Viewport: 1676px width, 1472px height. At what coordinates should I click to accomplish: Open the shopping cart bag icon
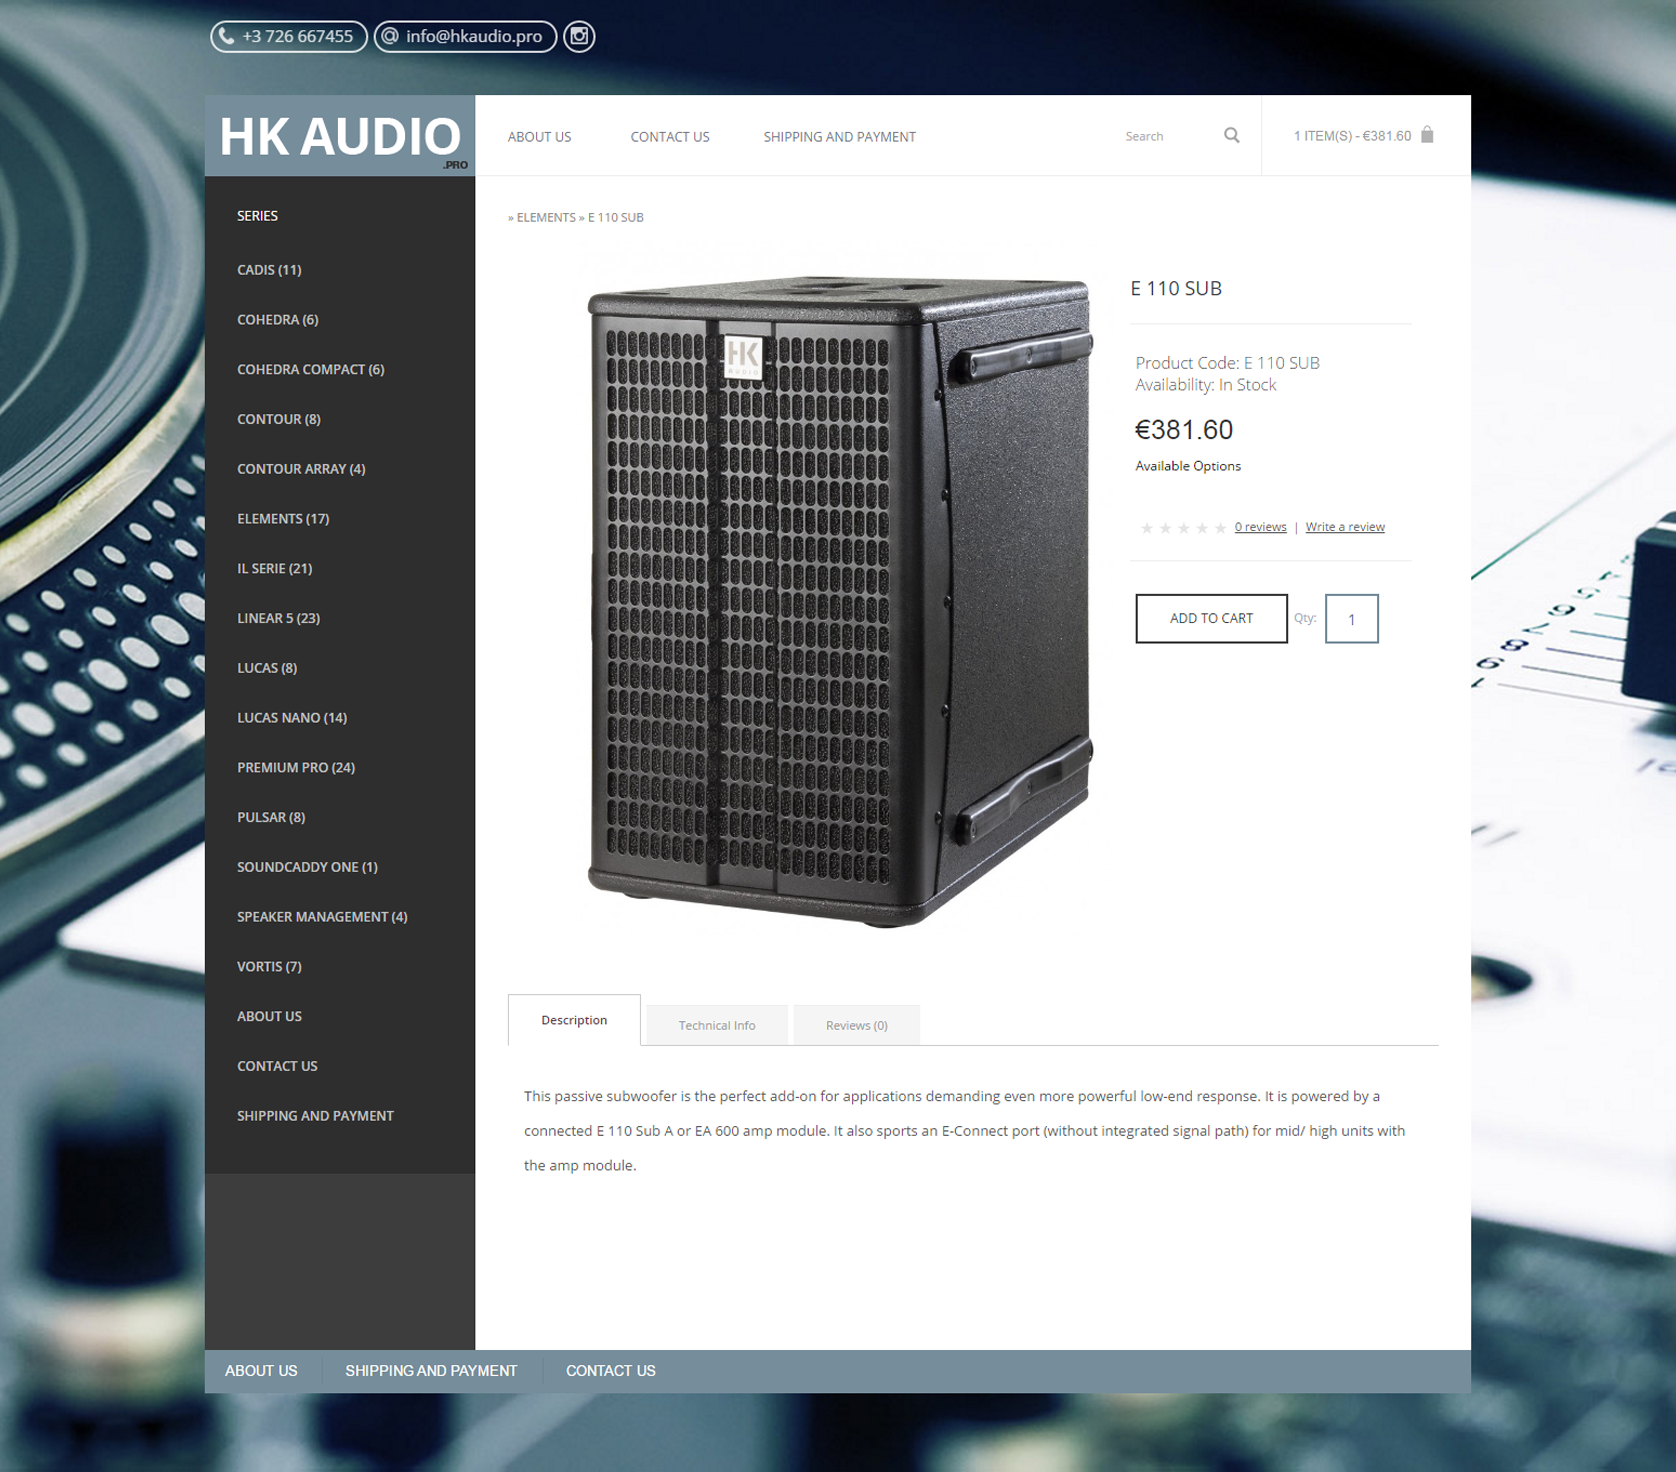tap(1427, 135)
